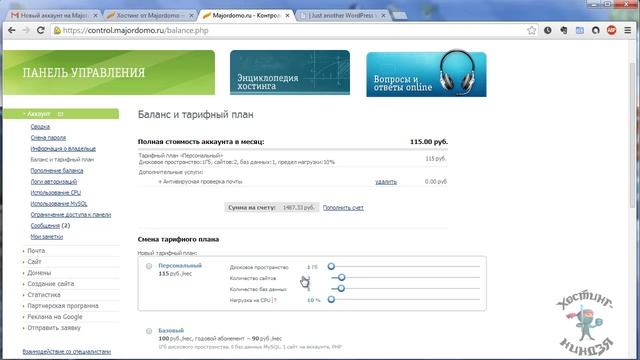Expand 'Реклама на Google' sidebar section

55,317
